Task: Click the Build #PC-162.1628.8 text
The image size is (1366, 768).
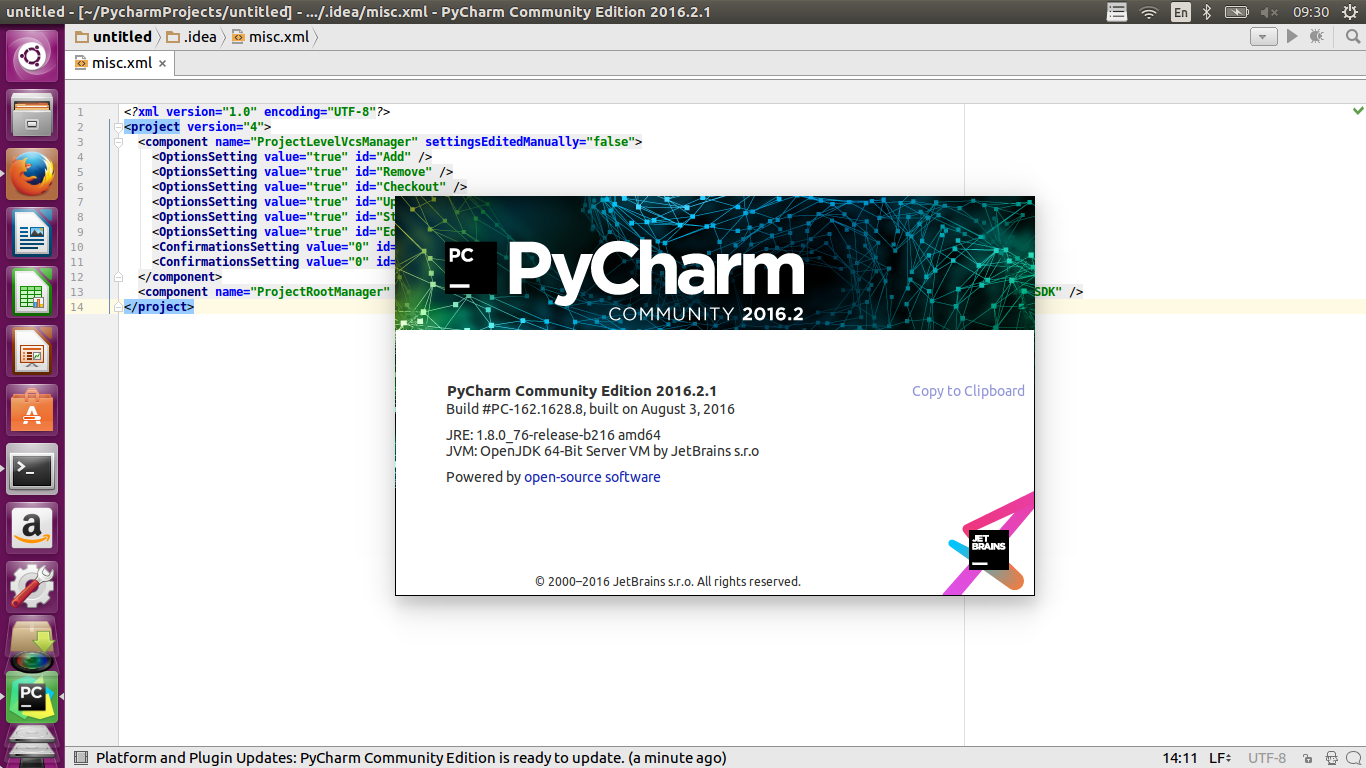Action: click(x=590, y=409)
